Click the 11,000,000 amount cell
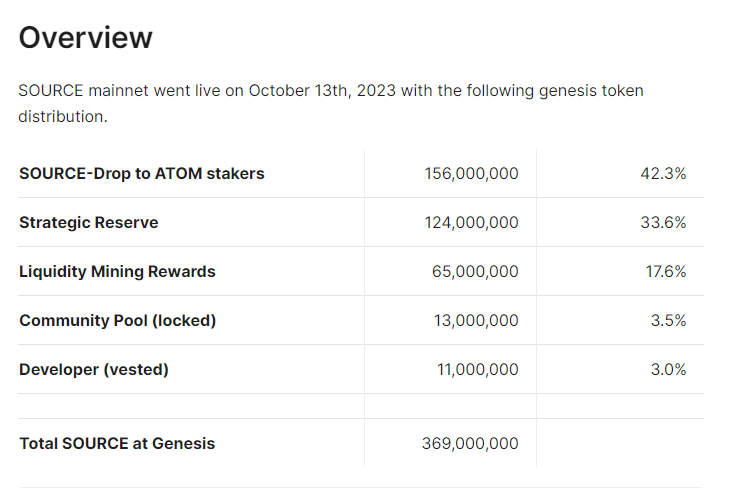 tap(478, 369)
